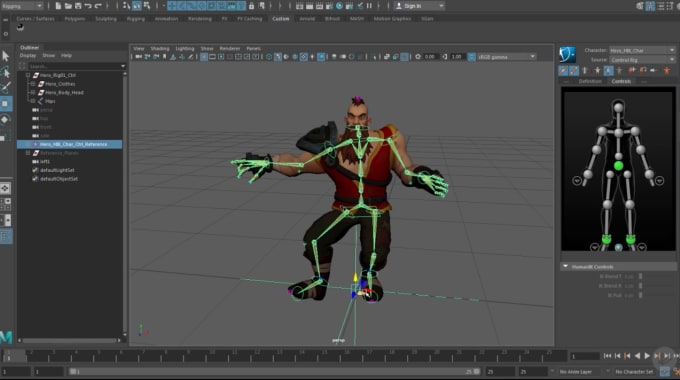Open the Rigging menu set dropdown

pos(22,6)
